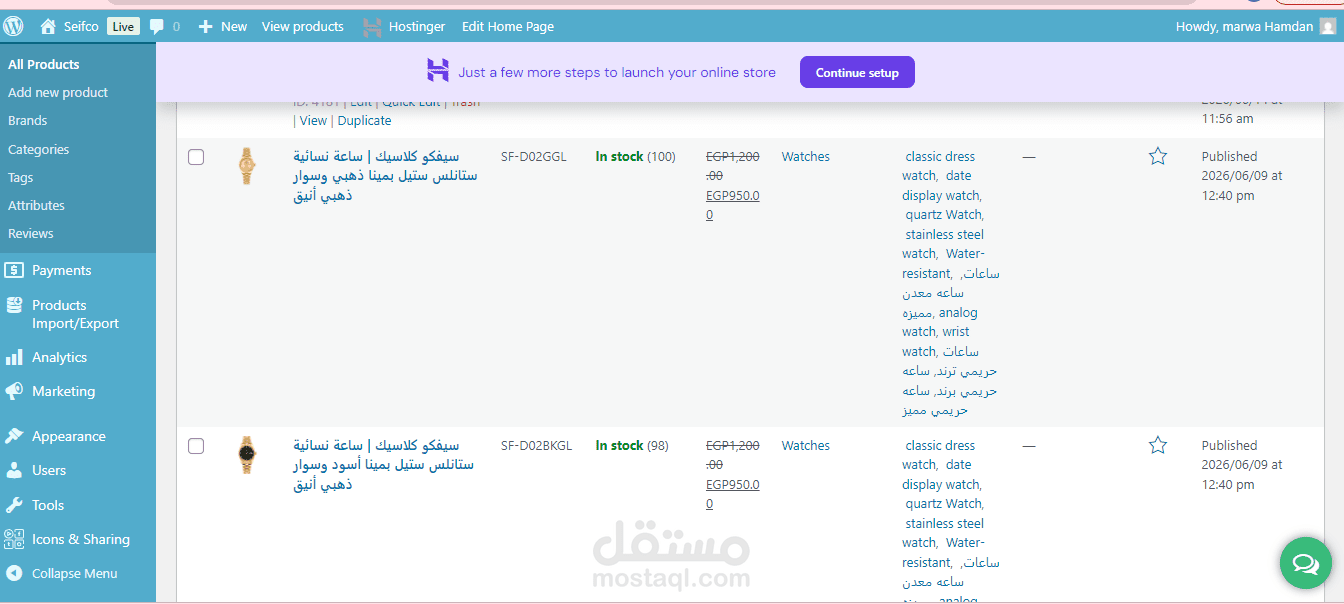The width and height of the screenshot is (1344, 604).
Task: Click Watches category in SF-D02BKGL row
Action: click(806, 445)
